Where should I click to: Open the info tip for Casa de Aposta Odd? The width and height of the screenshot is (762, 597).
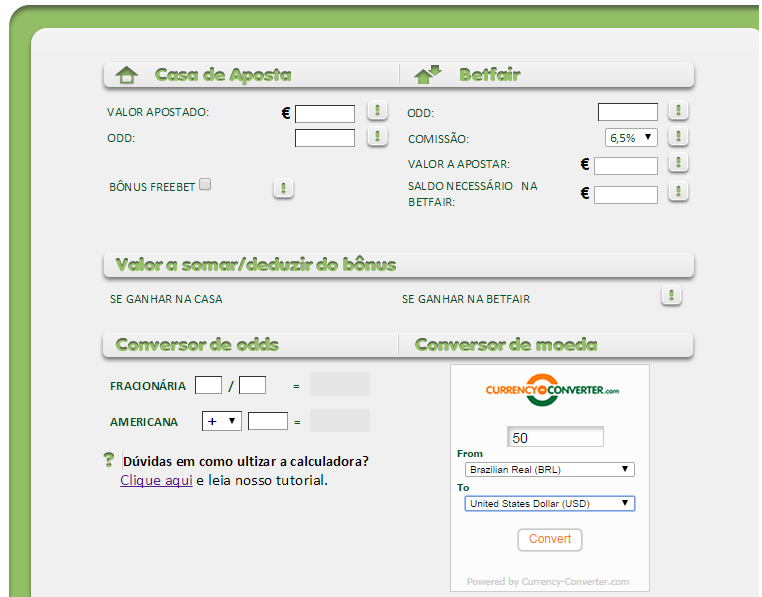point(377,137)
